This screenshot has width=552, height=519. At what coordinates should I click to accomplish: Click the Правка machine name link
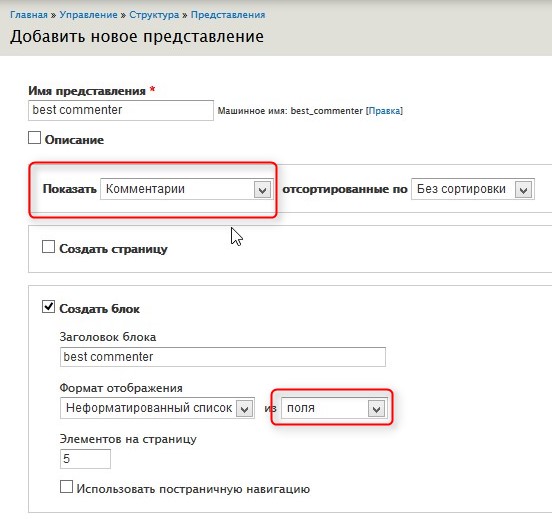[384, 111]
